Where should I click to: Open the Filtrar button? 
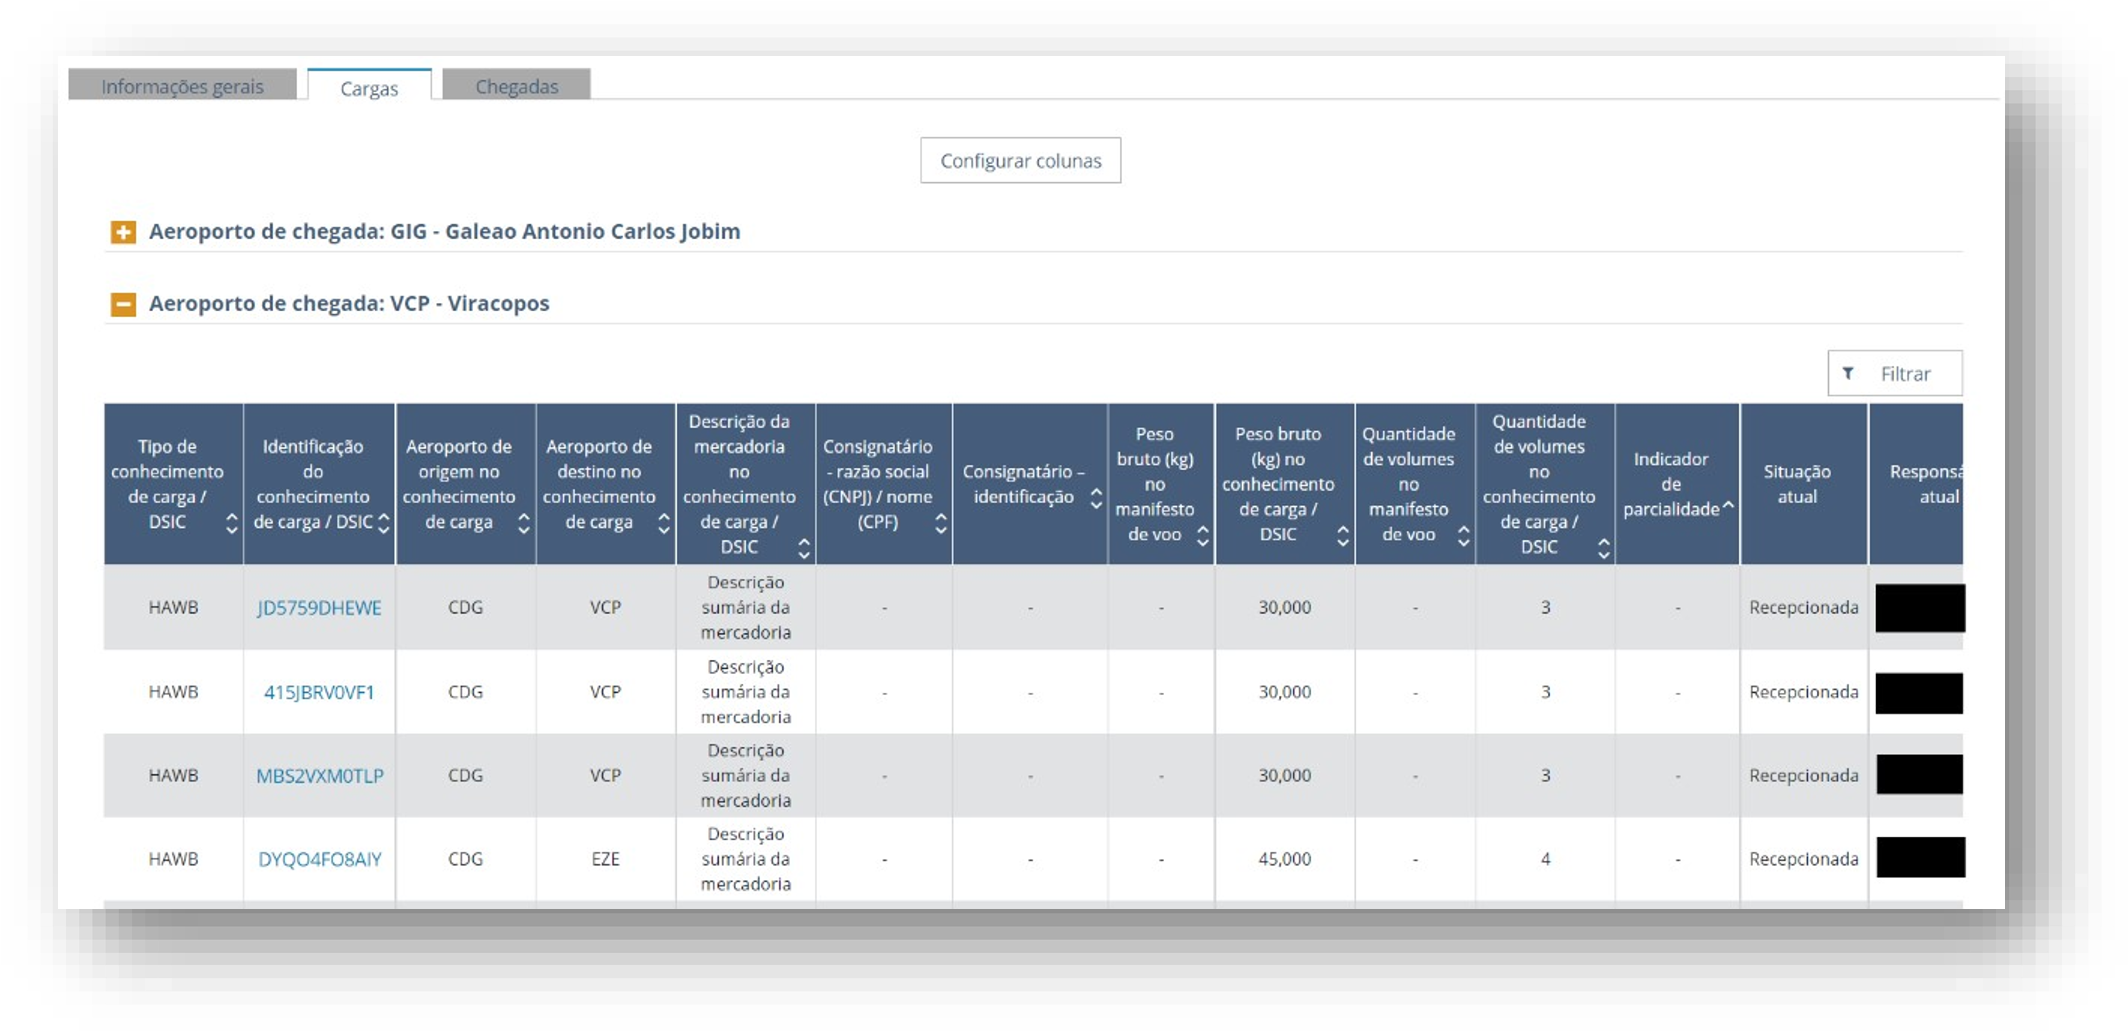click(1894, 374)
